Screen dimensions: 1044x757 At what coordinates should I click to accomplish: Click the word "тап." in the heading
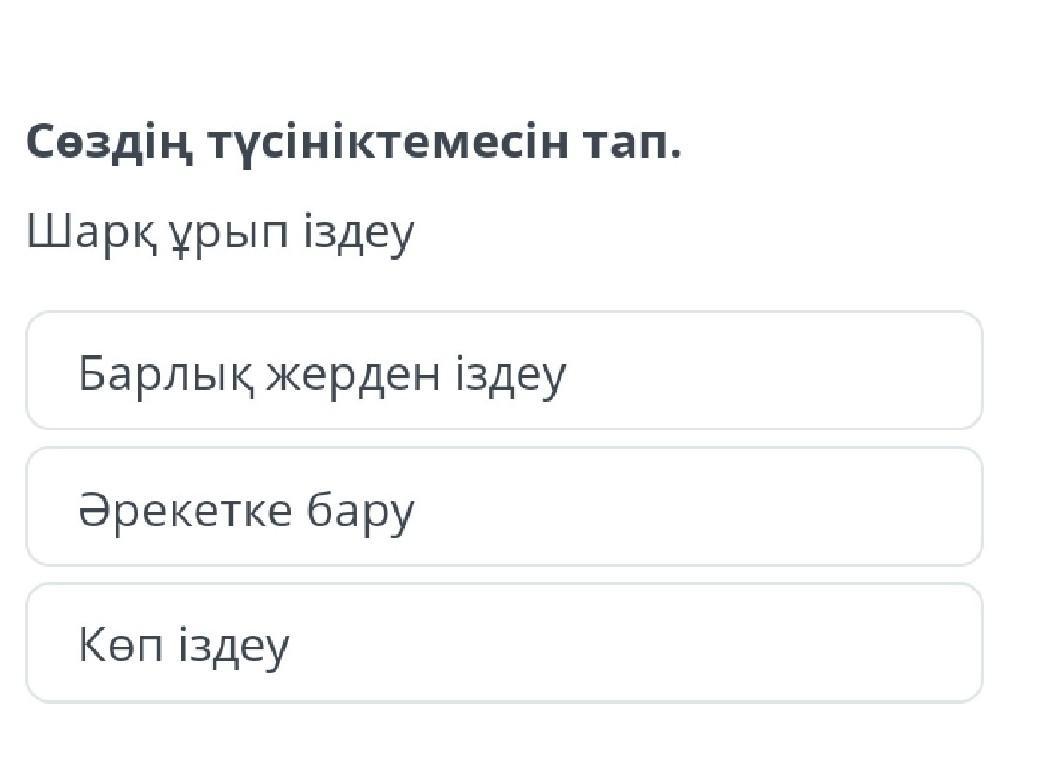tap(632, 143)
